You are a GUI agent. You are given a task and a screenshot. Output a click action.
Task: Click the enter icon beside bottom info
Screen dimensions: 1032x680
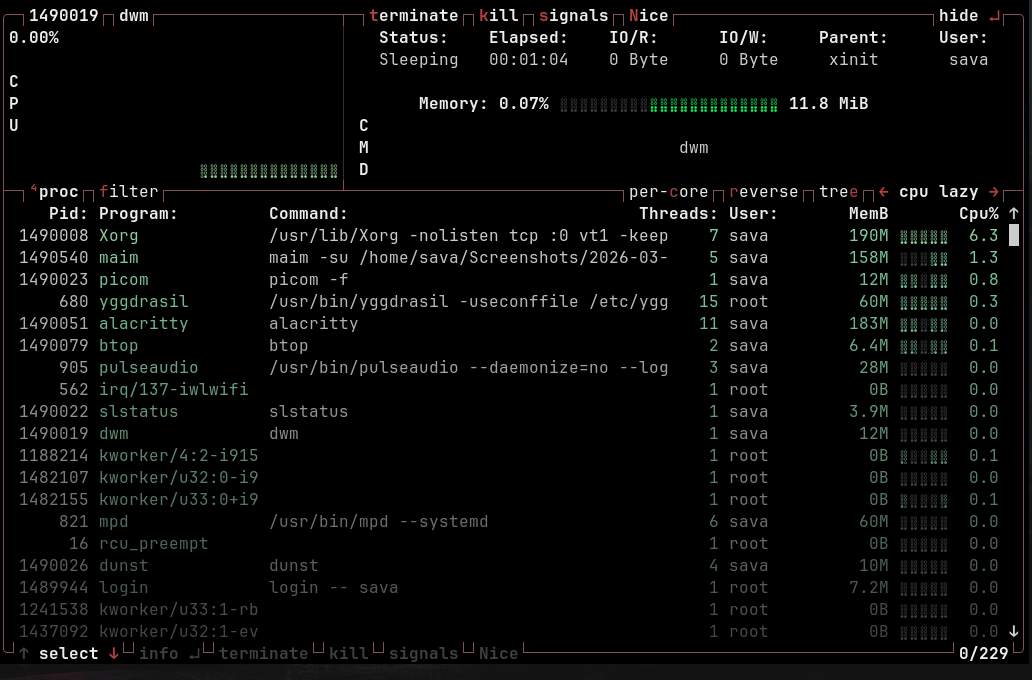(194, 654)
